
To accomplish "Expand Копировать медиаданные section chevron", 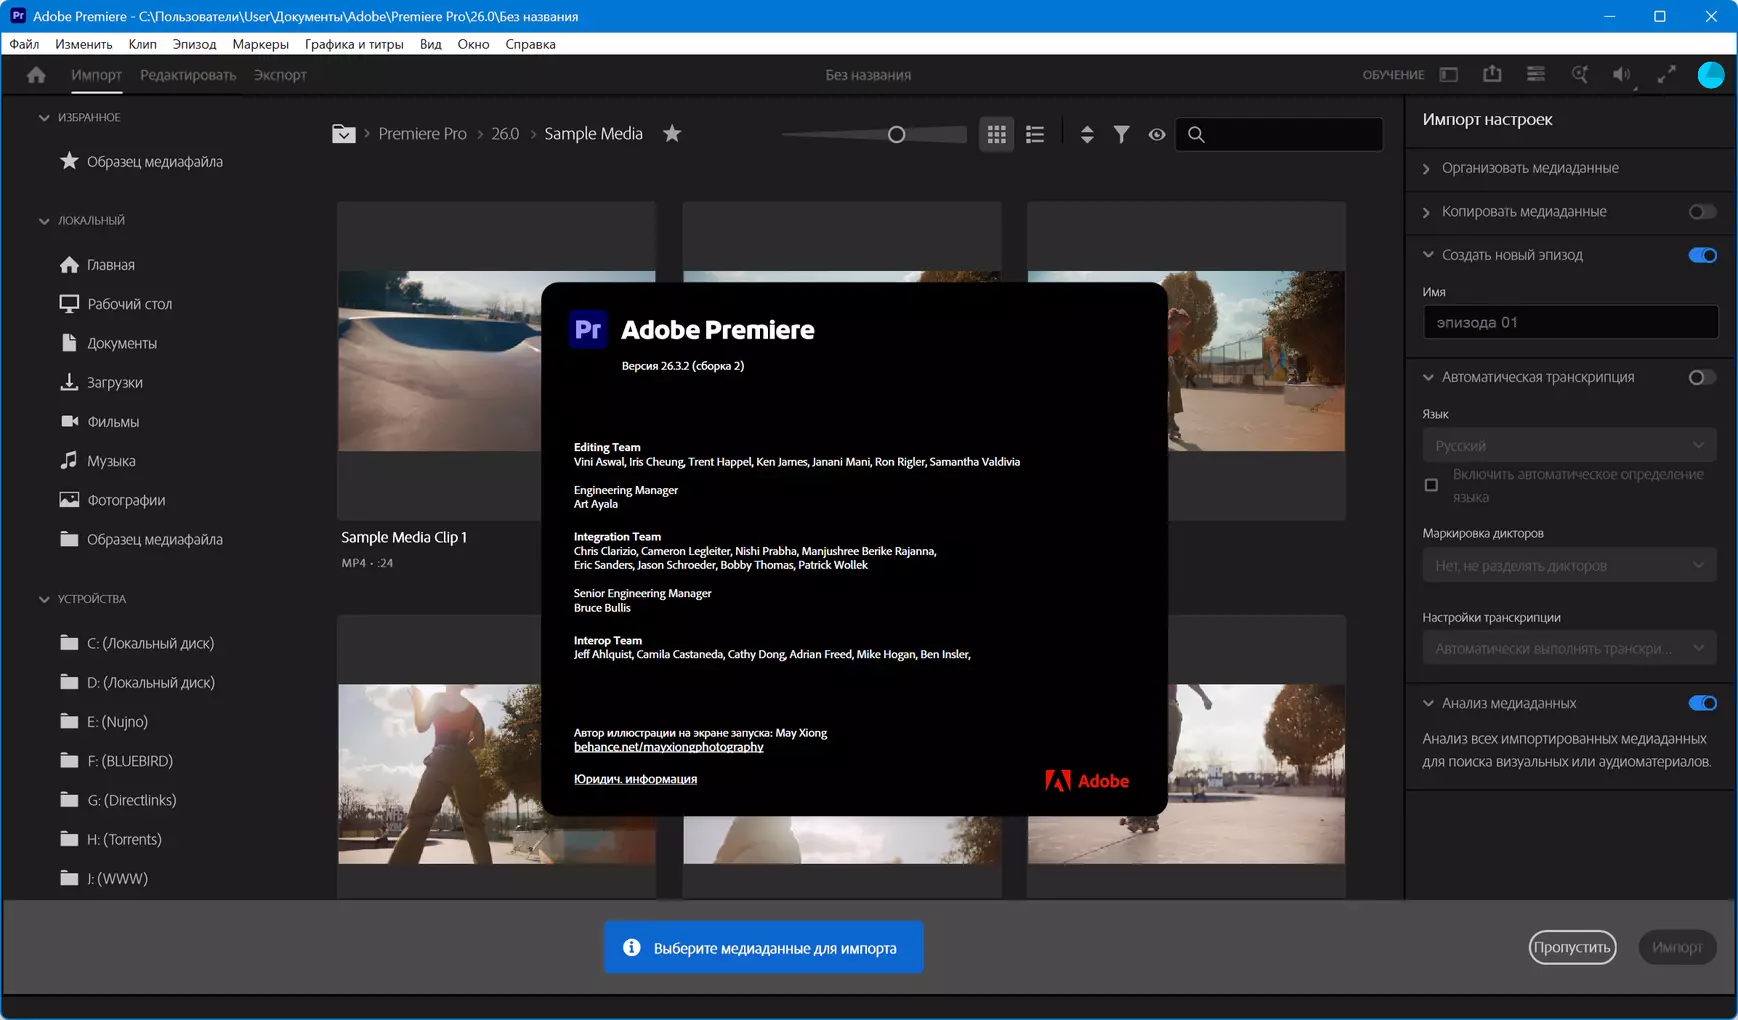I will (x=1427, y=212).
